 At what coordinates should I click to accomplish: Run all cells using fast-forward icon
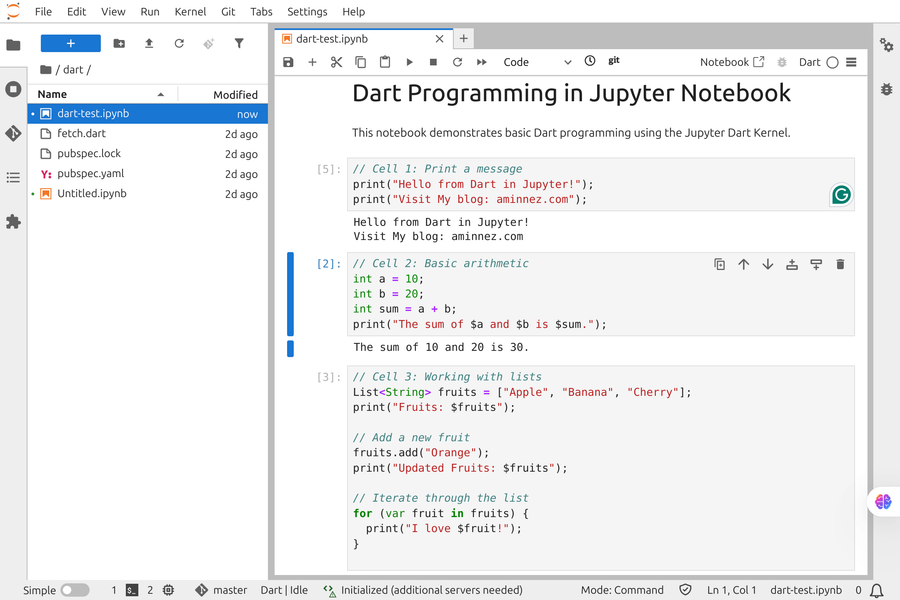481,61
